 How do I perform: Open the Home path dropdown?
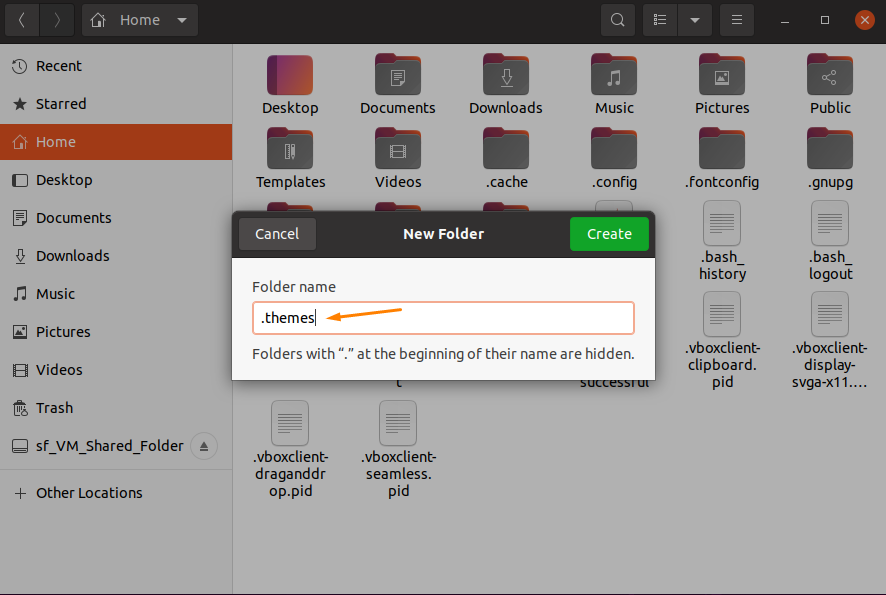[140, 20]
